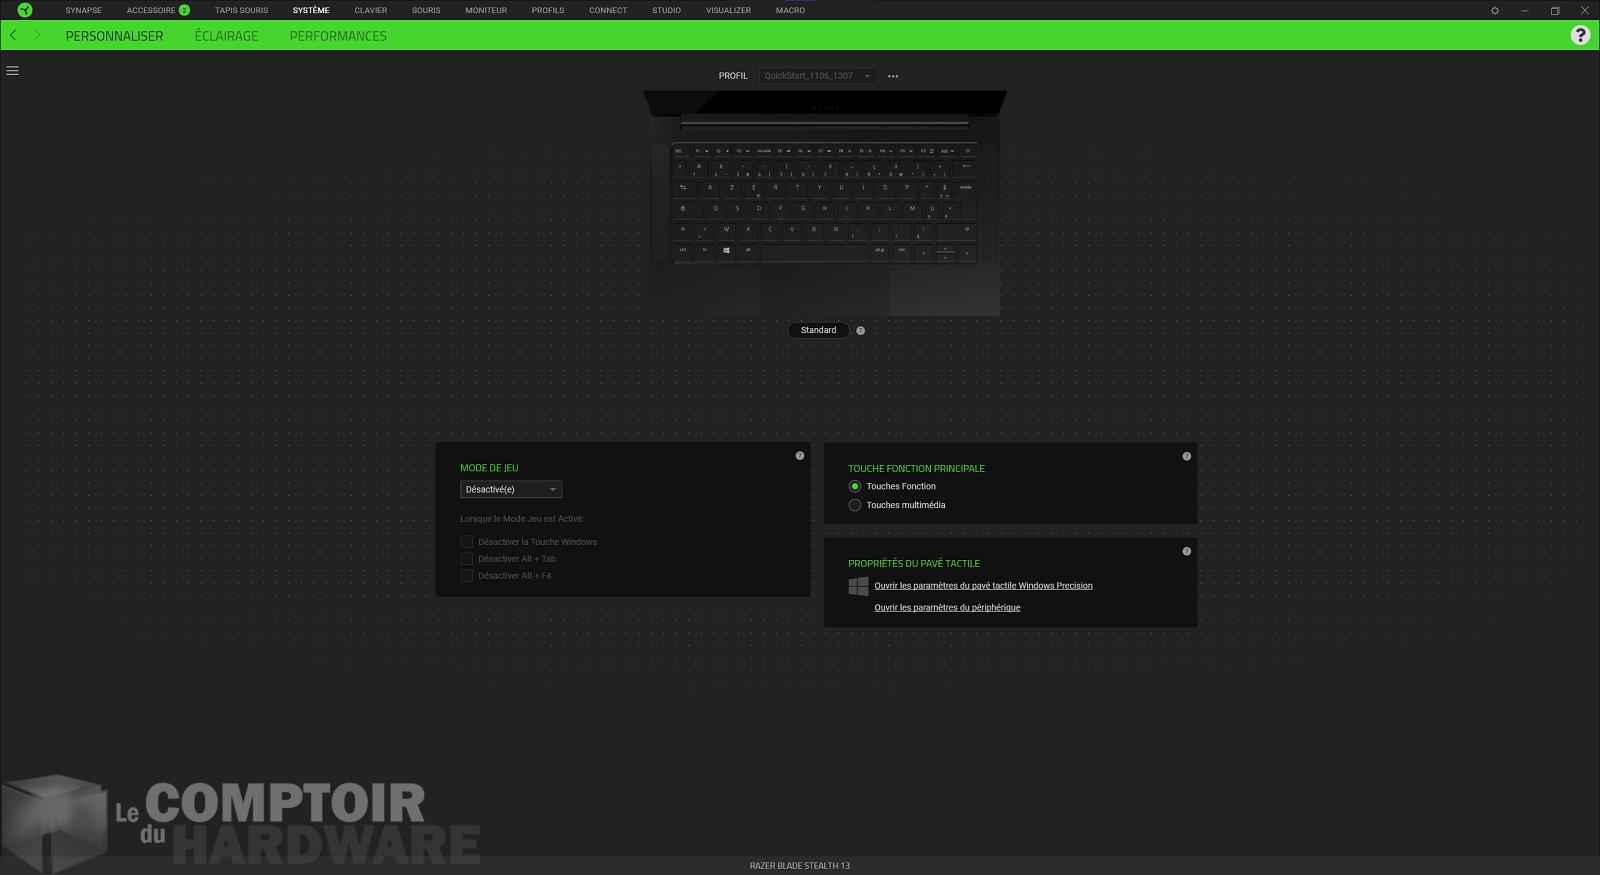
Task: Go back with the left arrow
Action: pos(13,36)
